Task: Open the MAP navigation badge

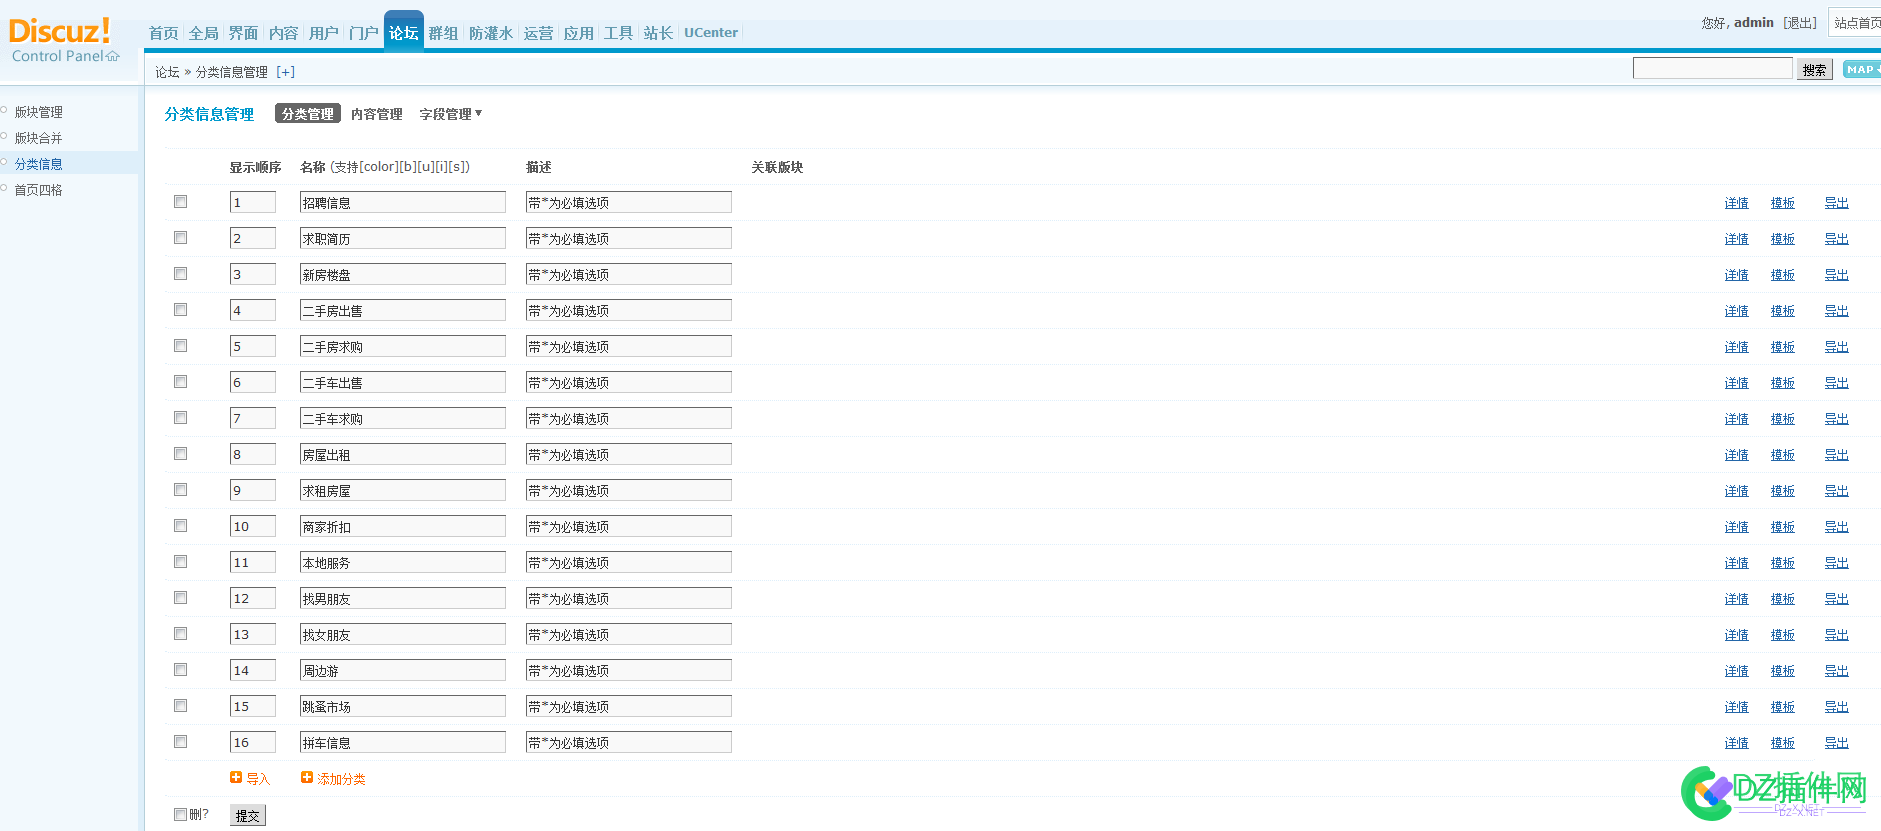Action: (x=1860, y=69)
